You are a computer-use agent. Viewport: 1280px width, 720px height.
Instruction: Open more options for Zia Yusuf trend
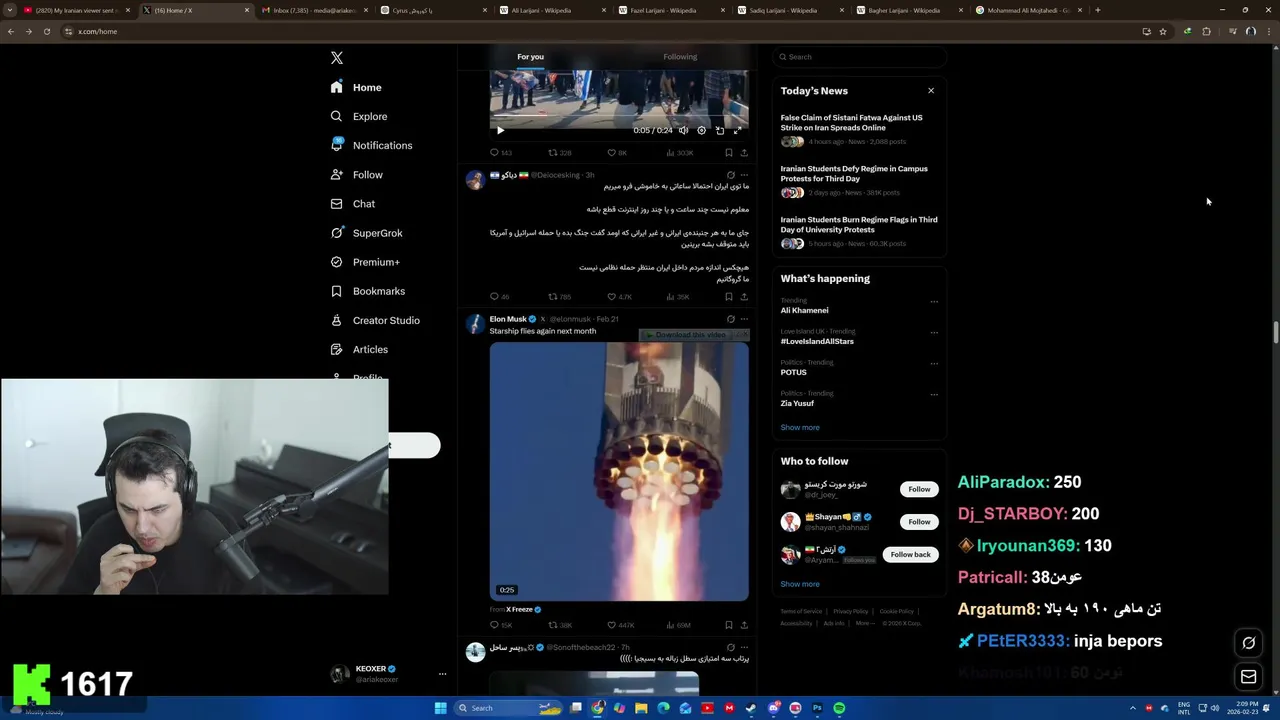click(934, 394)
